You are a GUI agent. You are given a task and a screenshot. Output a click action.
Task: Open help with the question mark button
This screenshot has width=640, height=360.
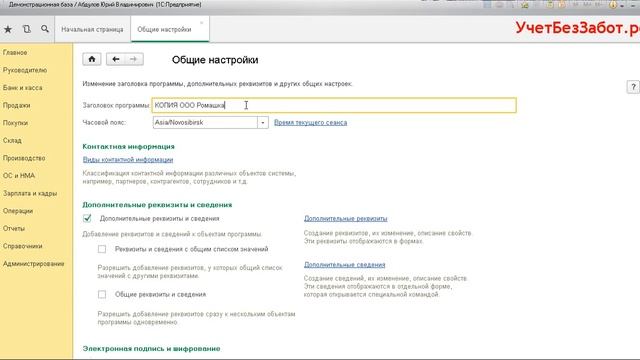[x=633, y=87]
